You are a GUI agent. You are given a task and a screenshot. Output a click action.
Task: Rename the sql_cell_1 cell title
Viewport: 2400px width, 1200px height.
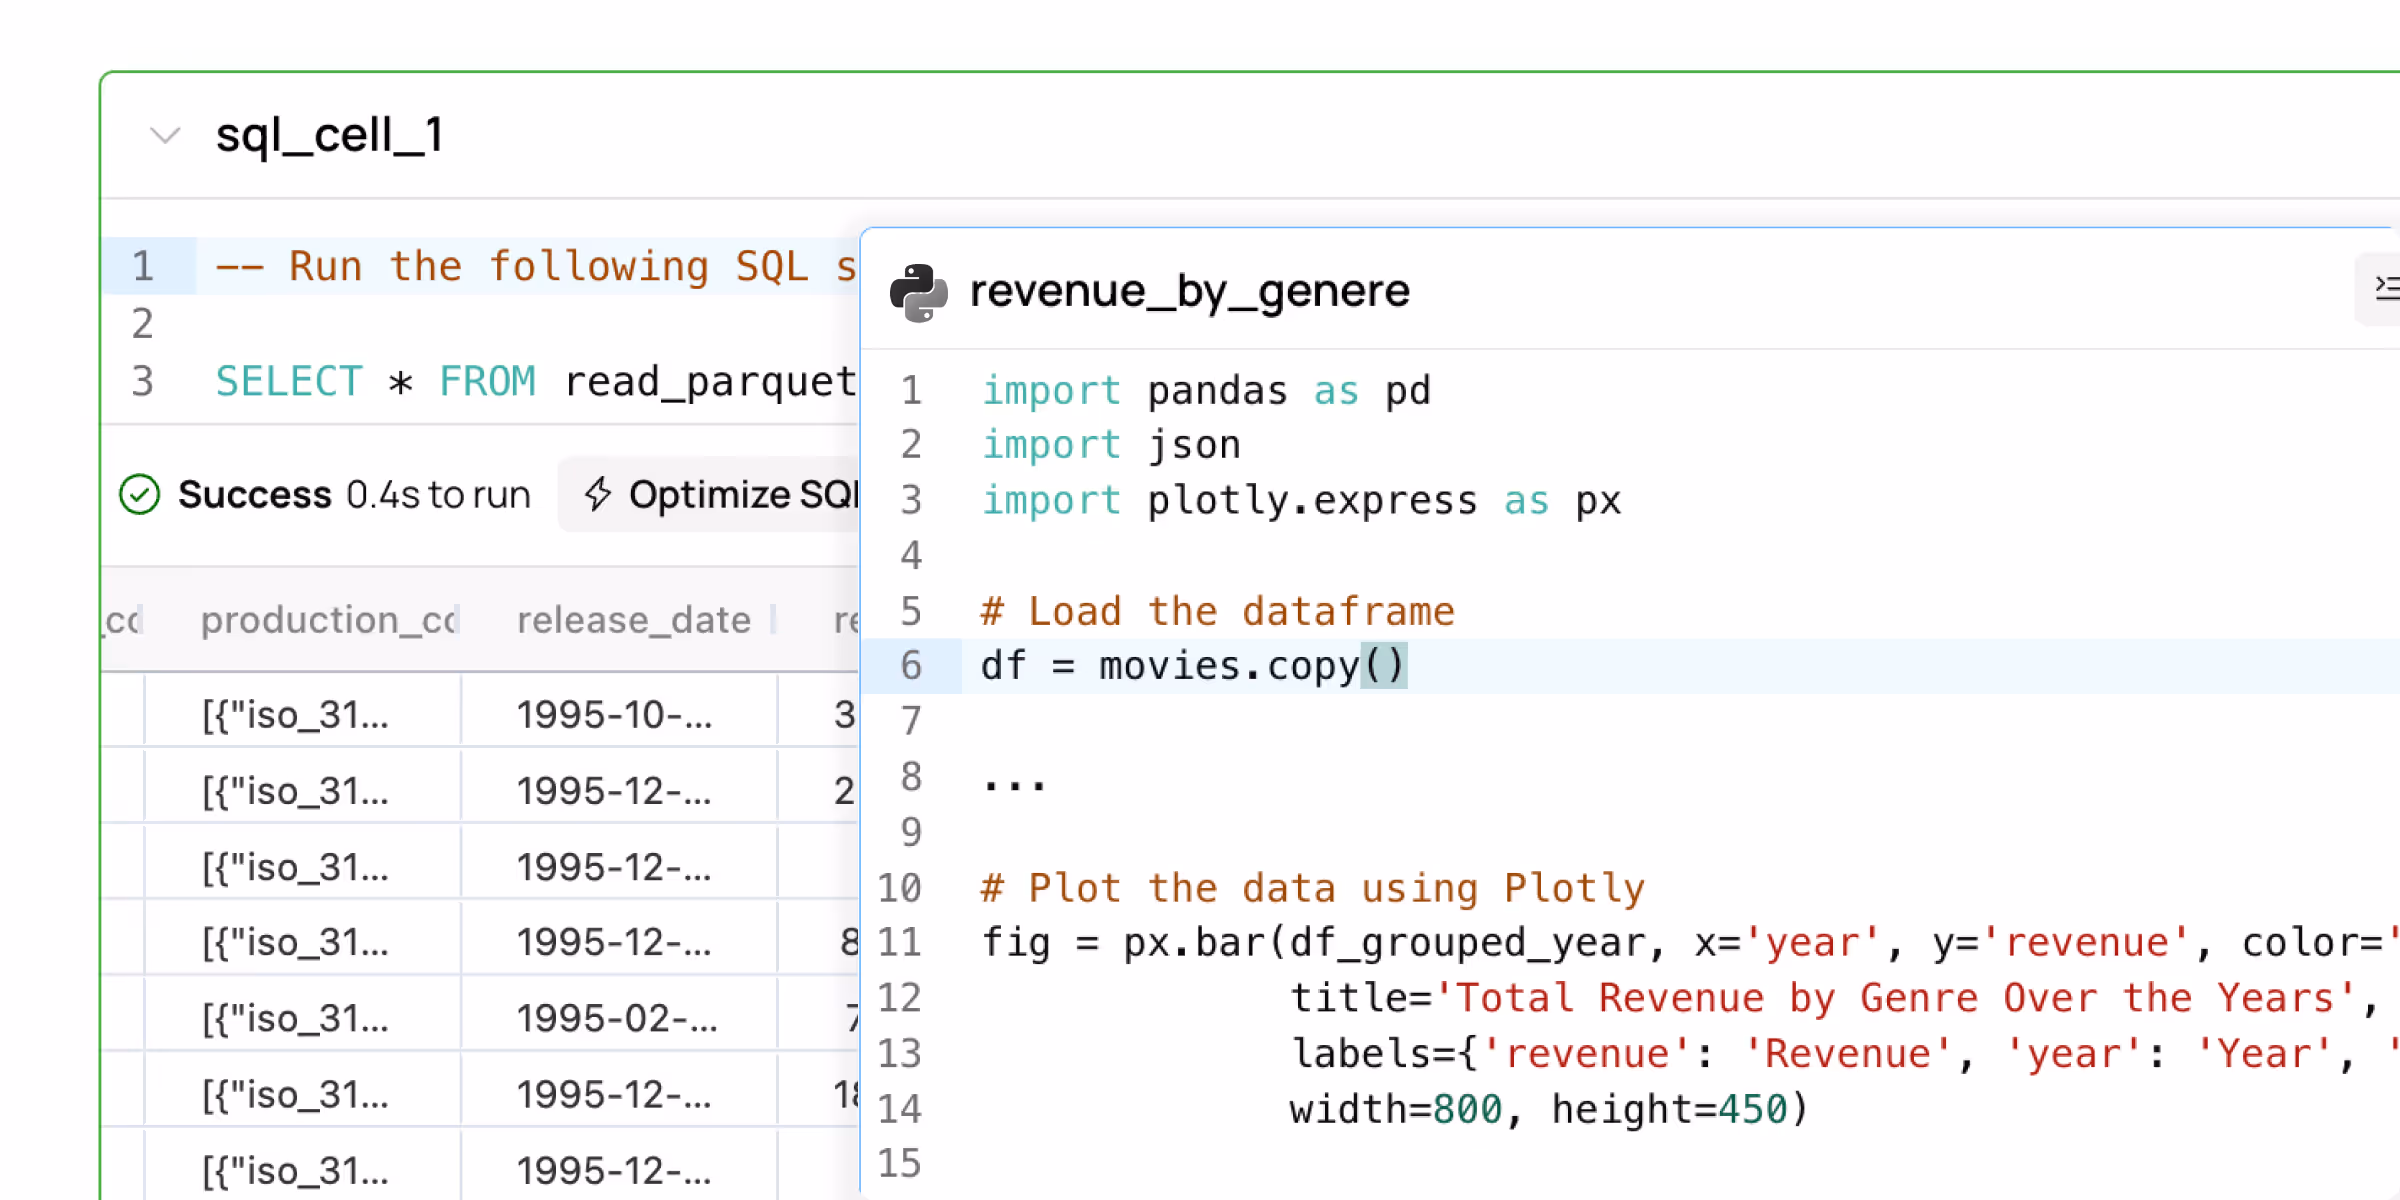pos(329,135)
